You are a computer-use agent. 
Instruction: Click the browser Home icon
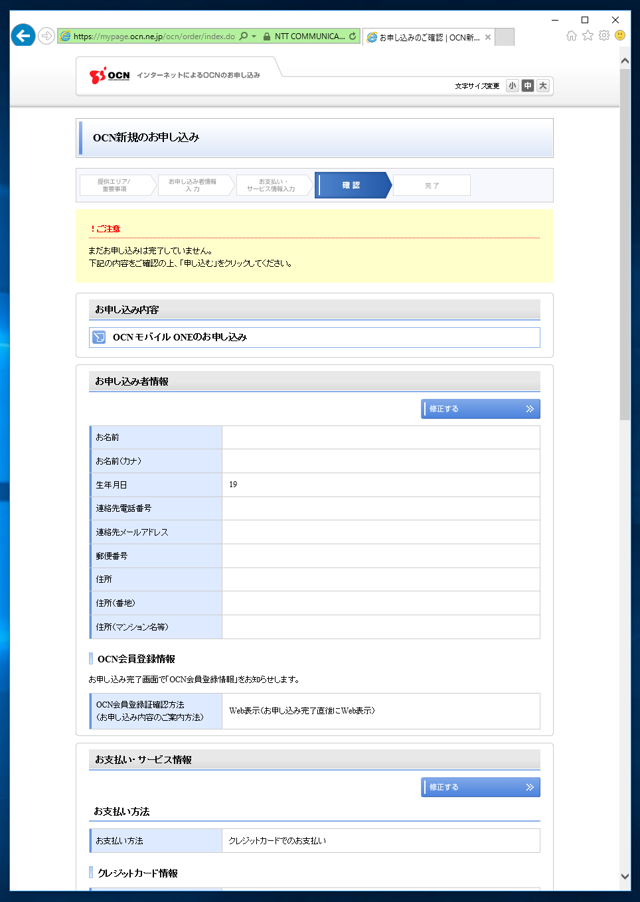coord(571,36)
